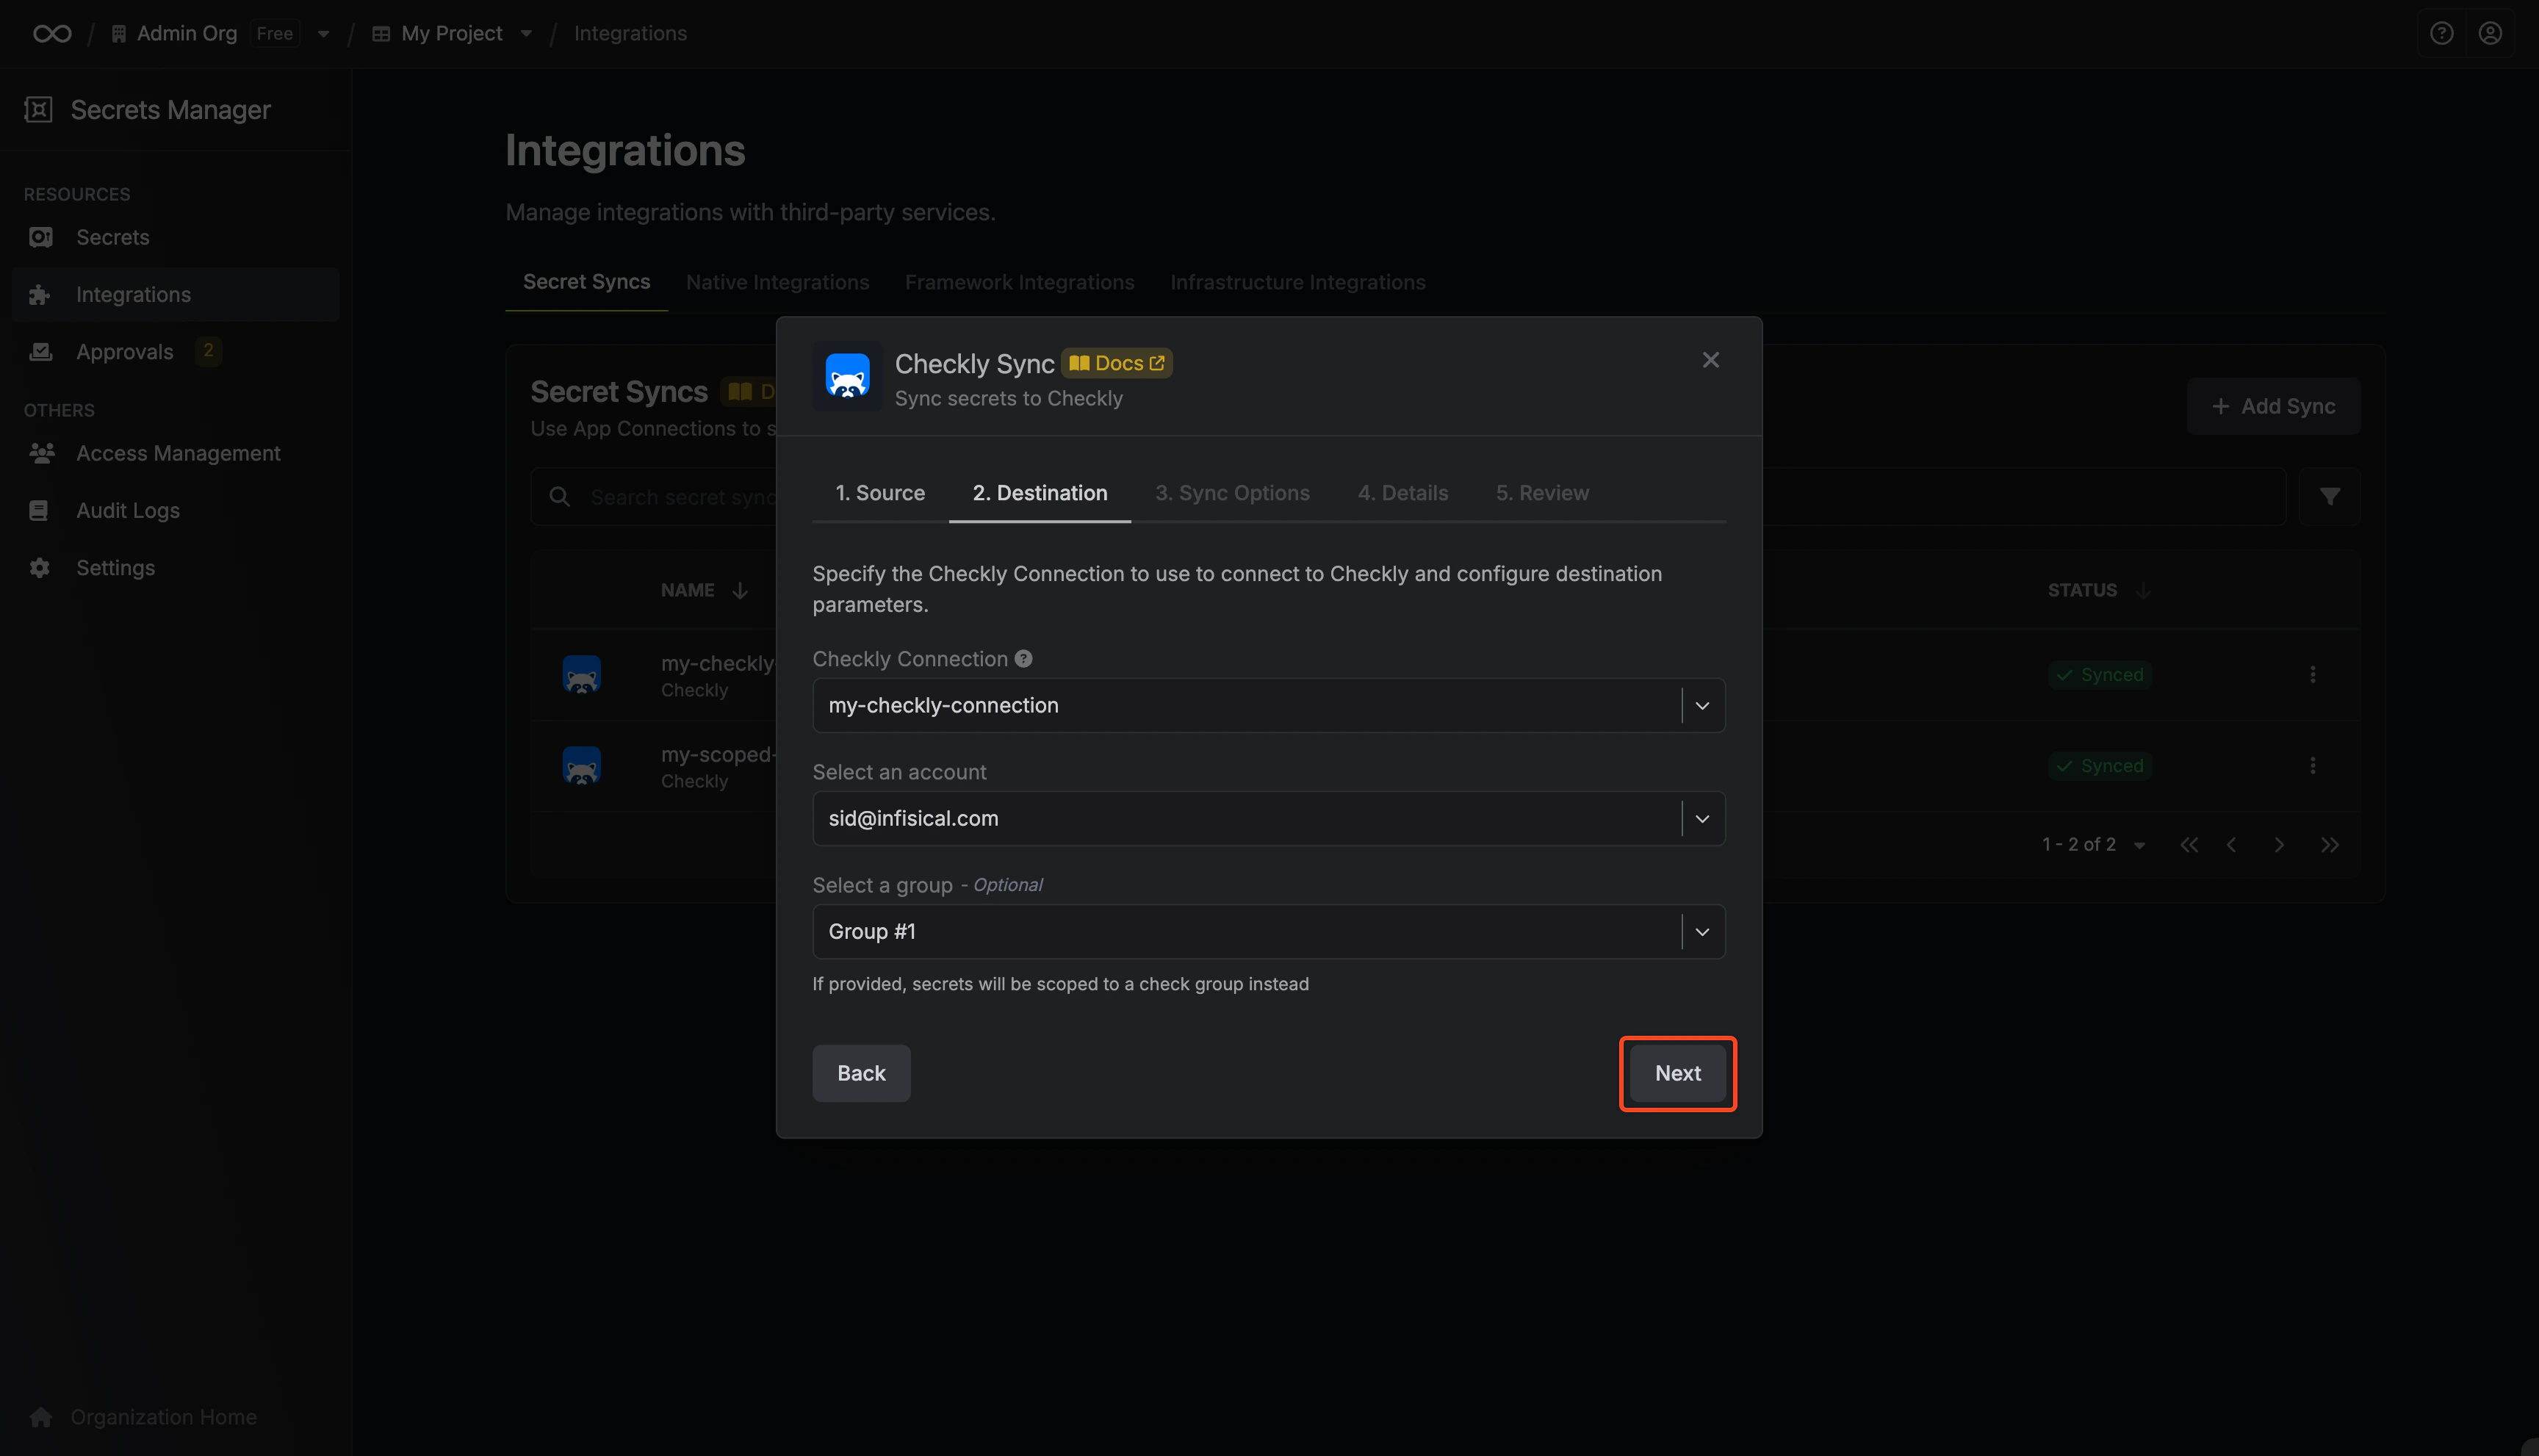The height and width of the screenshot is (1456, 2539).
Task: Click the Secrets vault icon in sidebar
Action: tap(40, 237)
